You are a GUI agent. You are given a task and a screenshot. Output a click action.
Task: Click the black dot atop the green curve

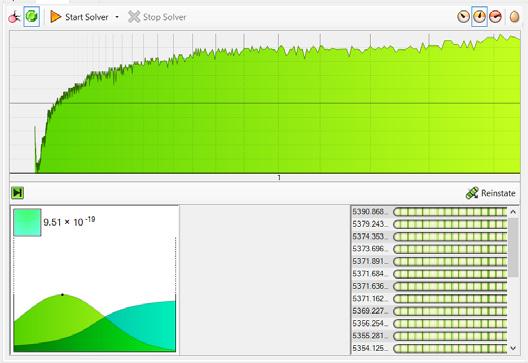tap(62, 295)
